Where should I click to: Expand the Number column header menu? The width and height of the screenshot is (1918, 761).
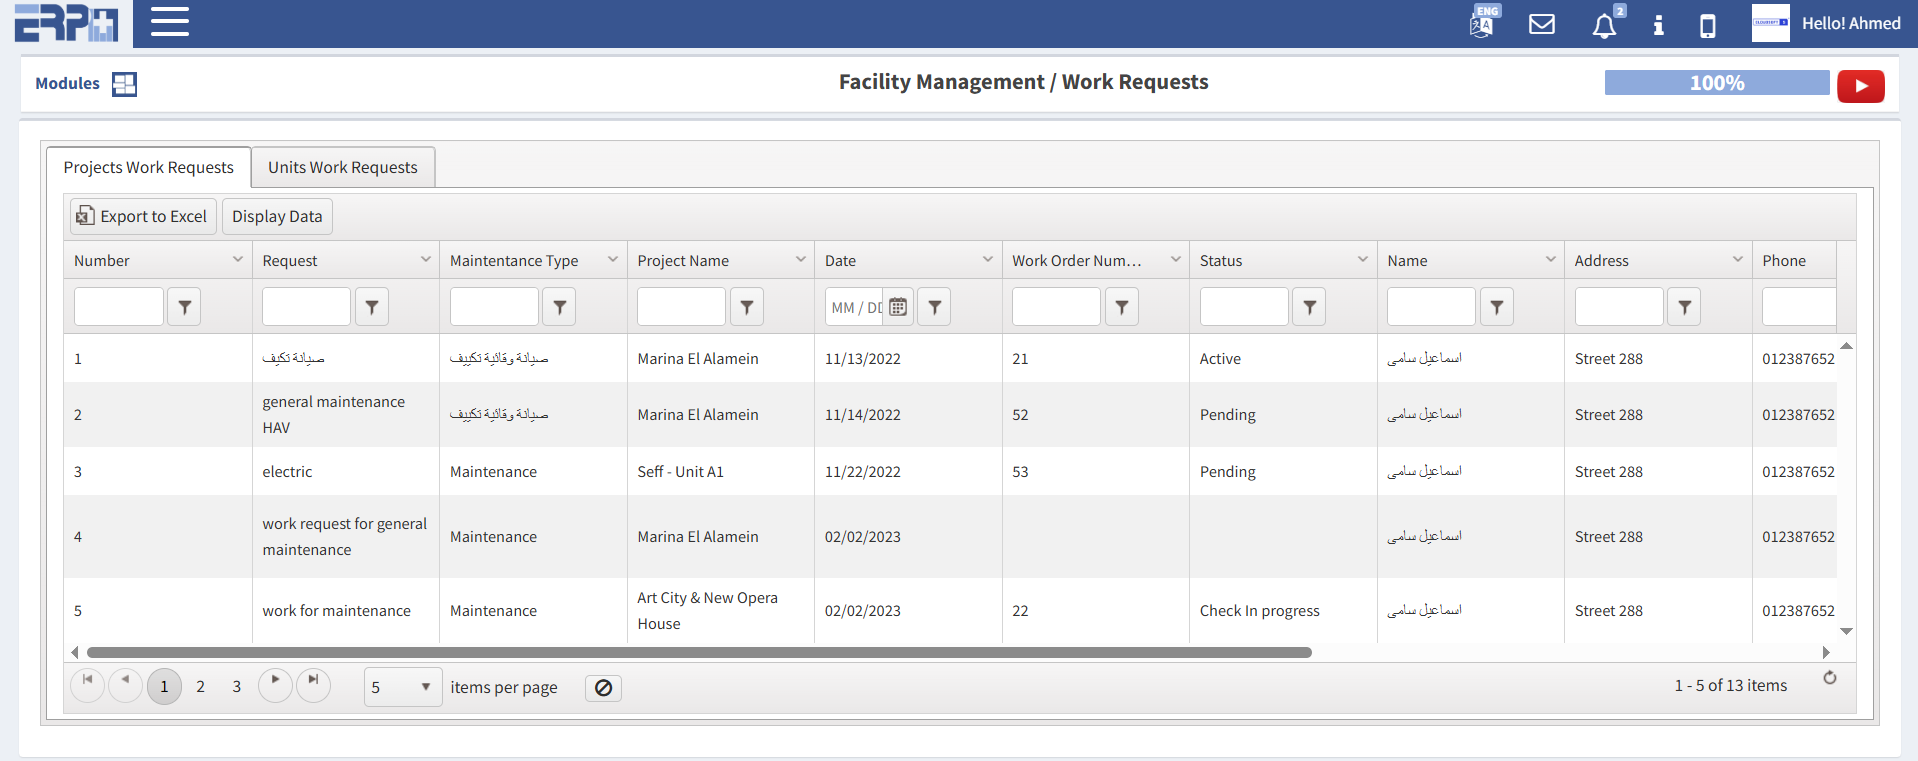(238, 260)
